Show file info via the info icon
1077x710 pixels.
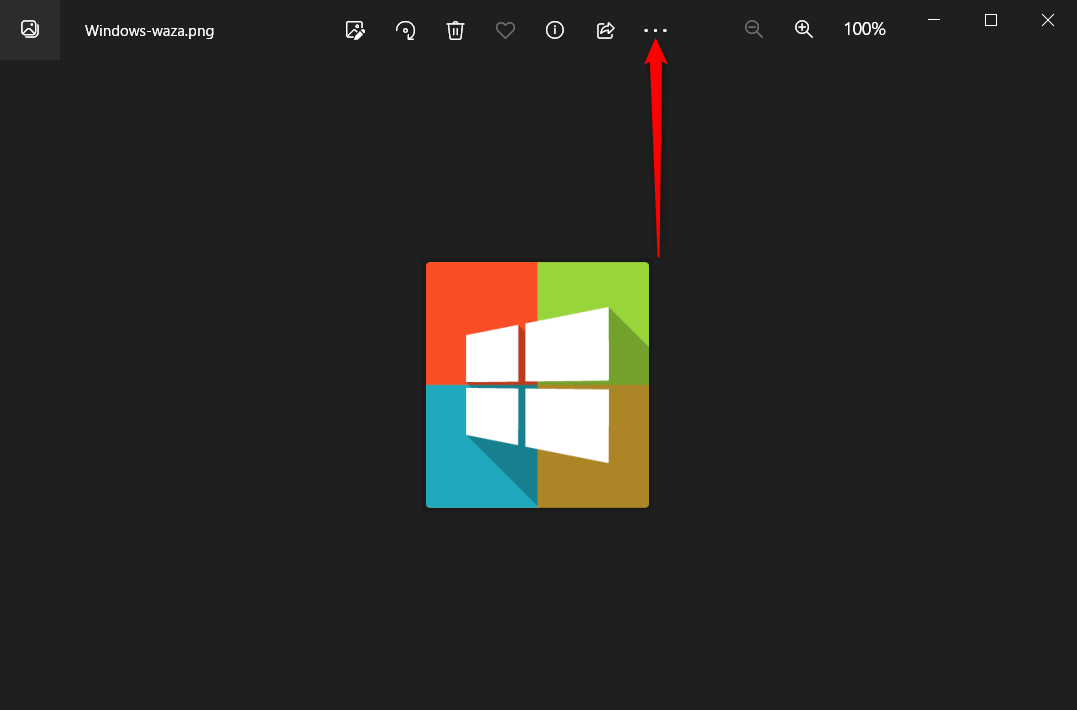point(555,30)
